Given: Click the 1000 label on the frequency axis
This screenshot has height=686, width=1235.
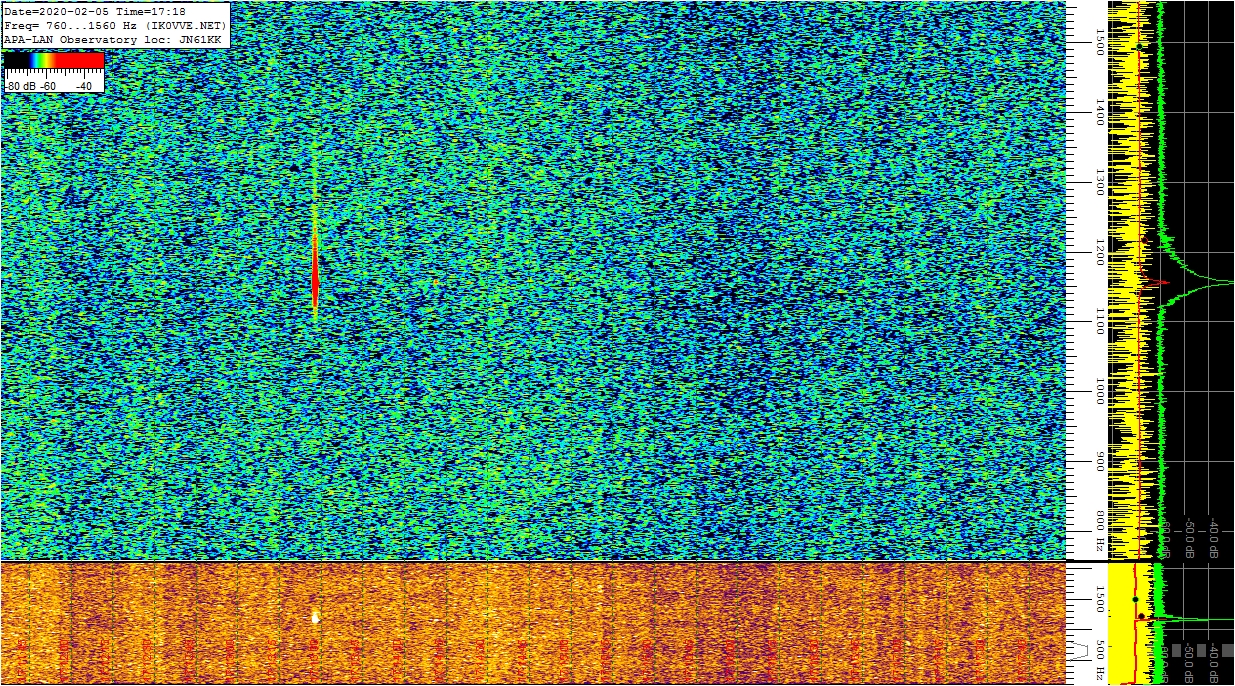Looking at the screenshot, I should point(1100,392).
